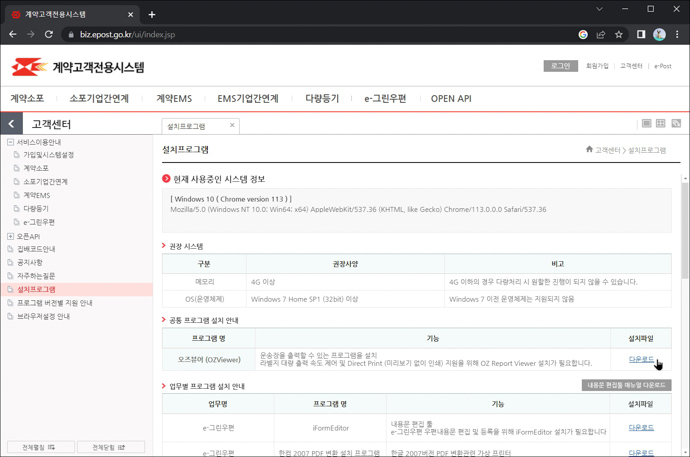
Task: Open 가입및시스템설정 in sidebar tree
Action: tap(48, 155)
